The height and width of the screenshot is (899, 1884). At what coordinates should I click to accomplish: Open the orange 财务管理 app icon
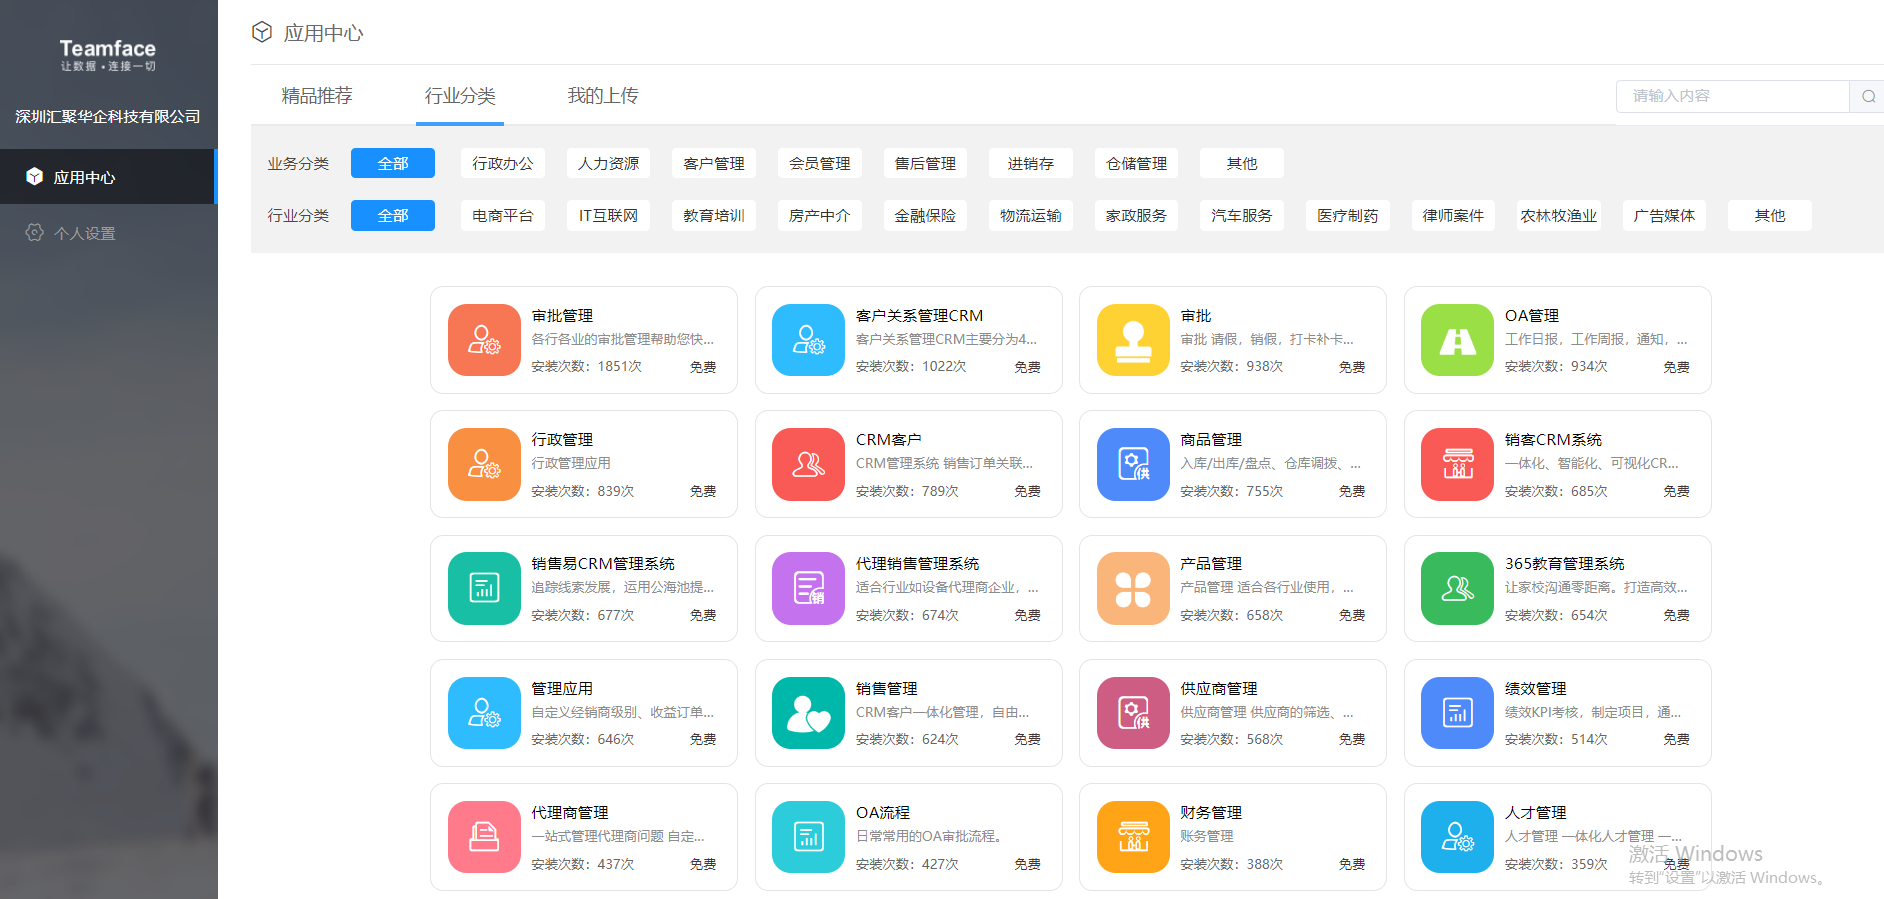click(x=1133, y=837)
